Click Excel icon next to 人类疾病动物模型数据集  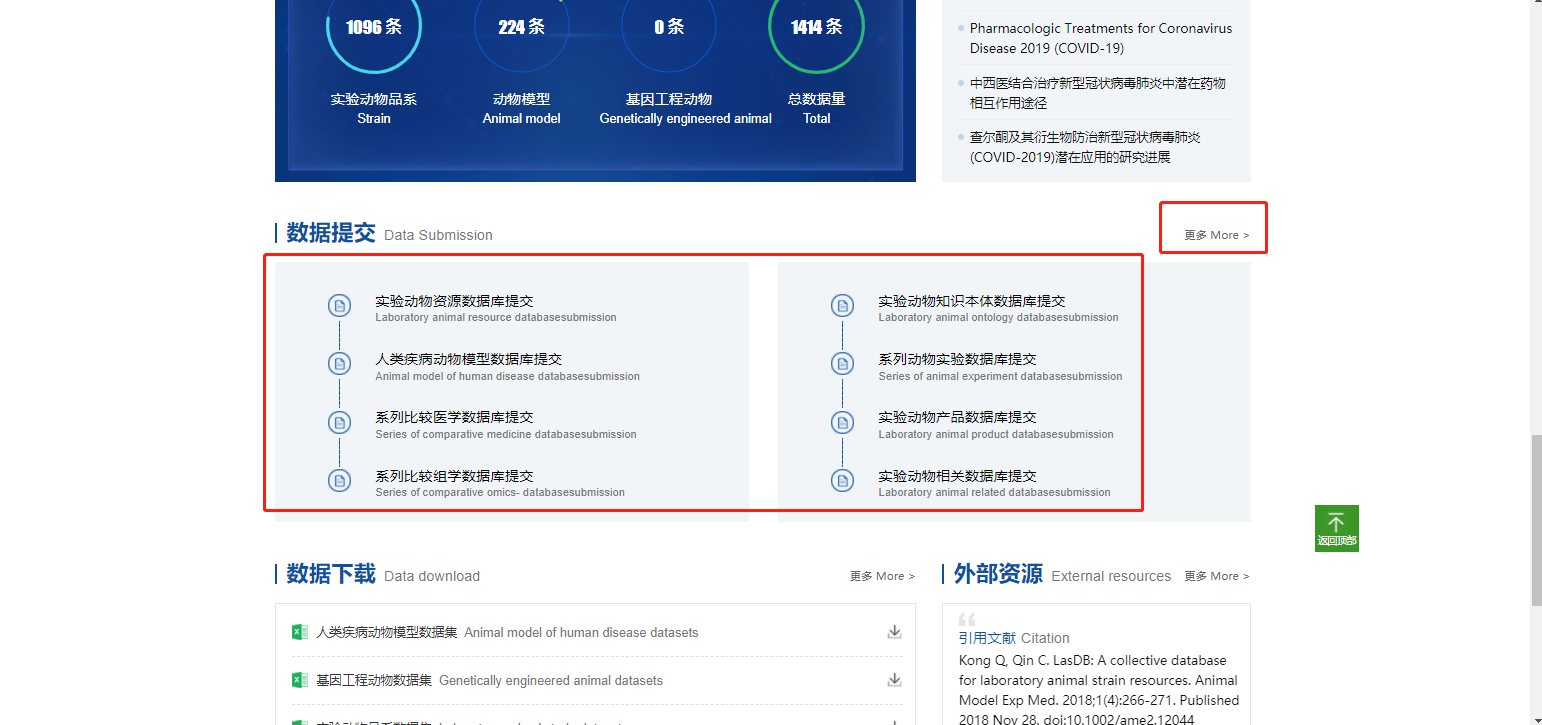click(299, 632)
